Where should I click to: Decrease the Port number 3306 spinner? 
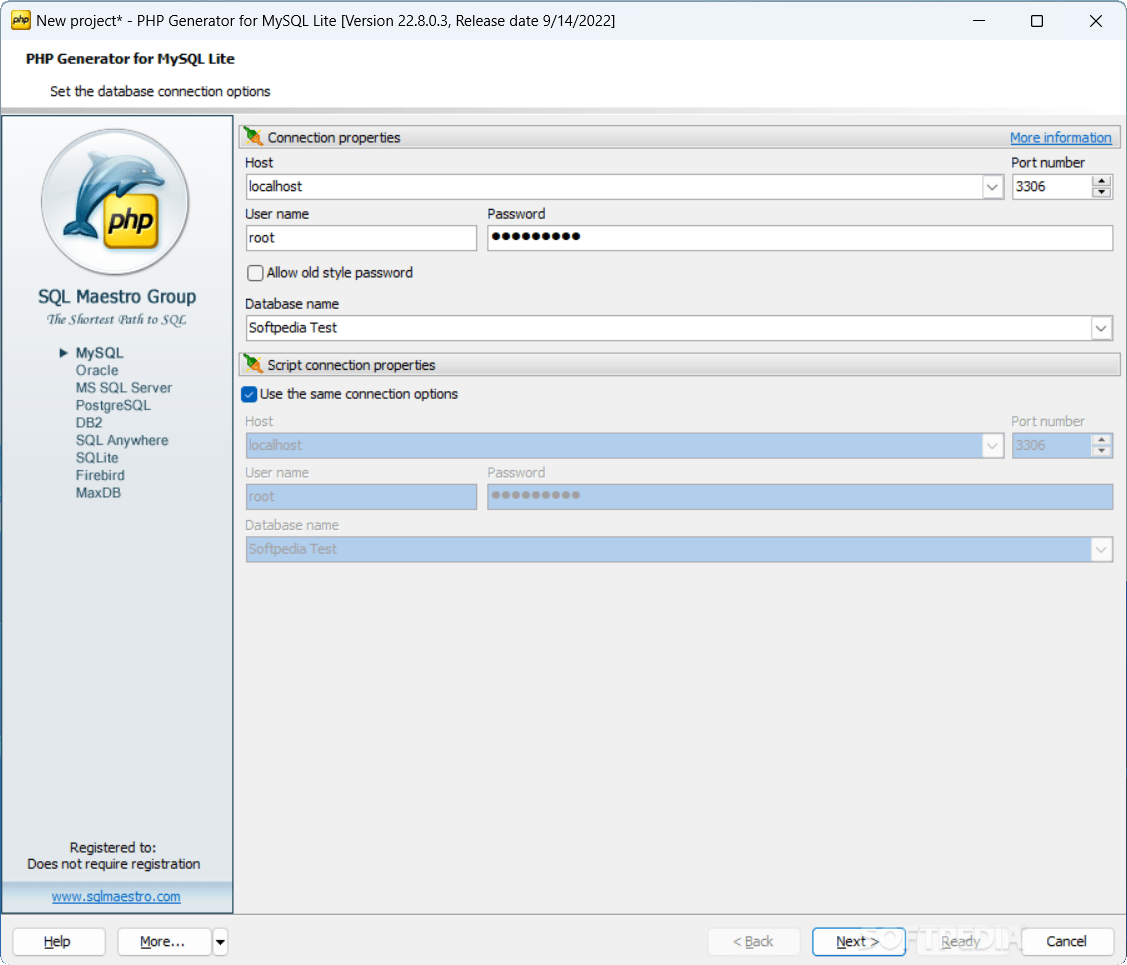coord(1101,193)
